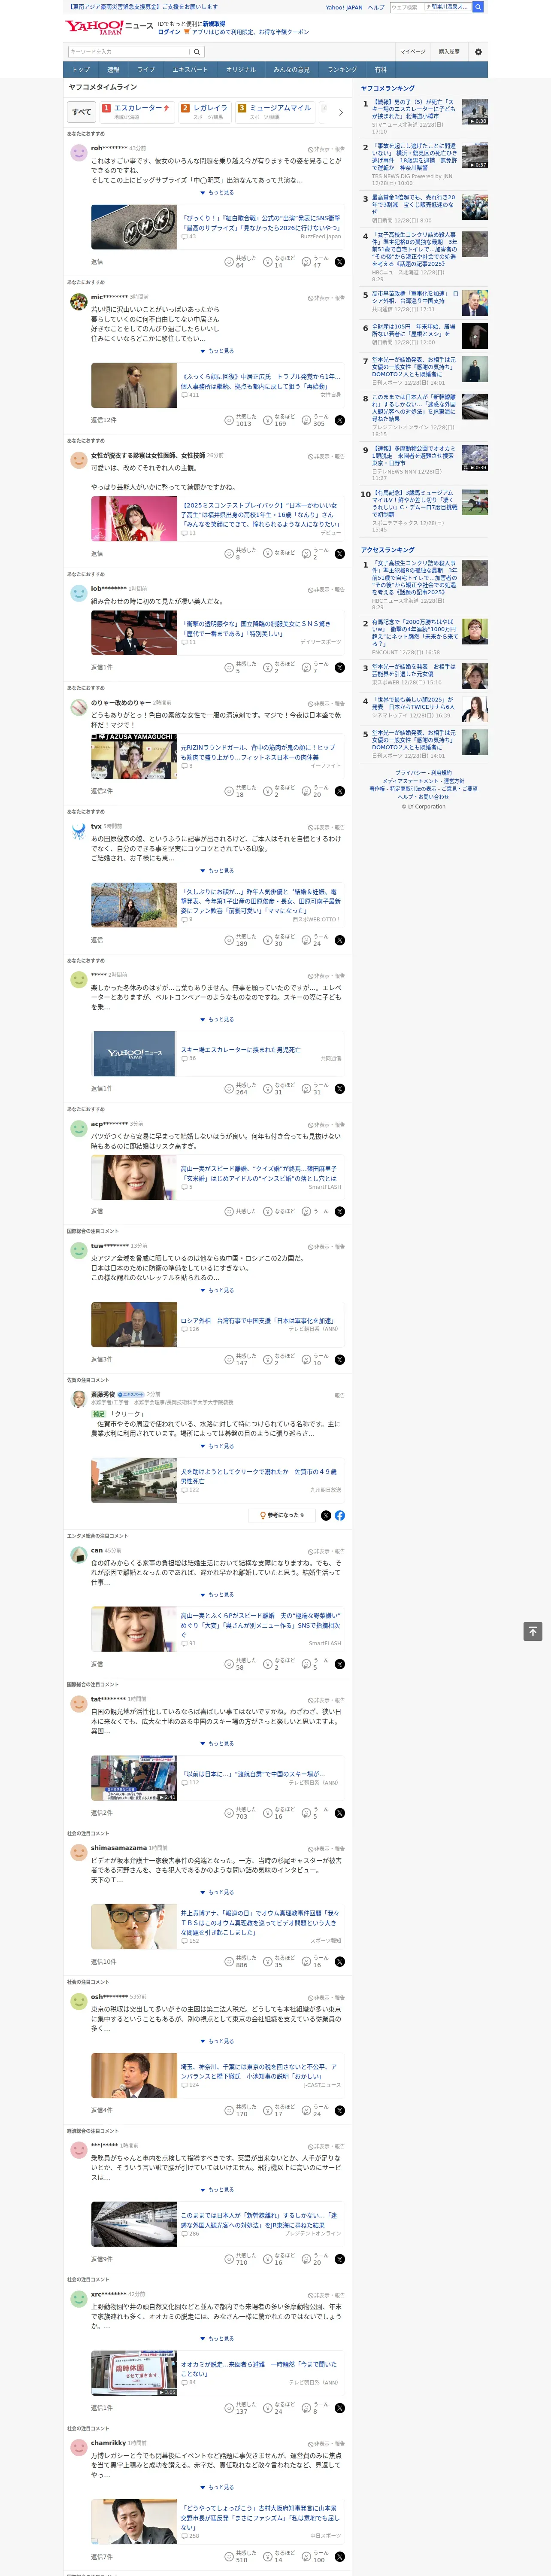Share can's comment on X
This screenshot has height=2576, width=551.
click(x=339, y=1664)
